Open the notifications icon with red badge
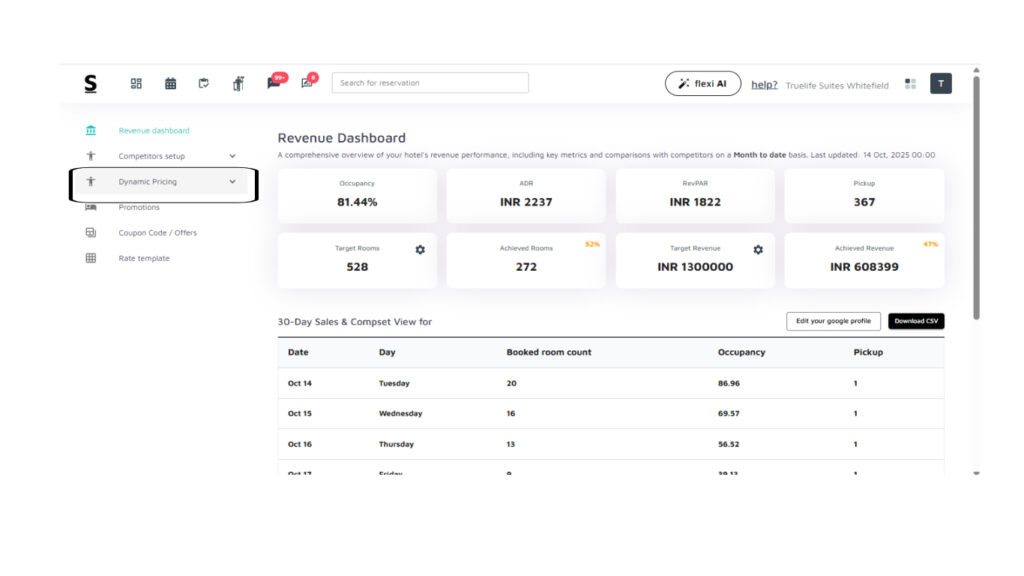This screenshot has height=576, width=1024. tap(308, 84)
